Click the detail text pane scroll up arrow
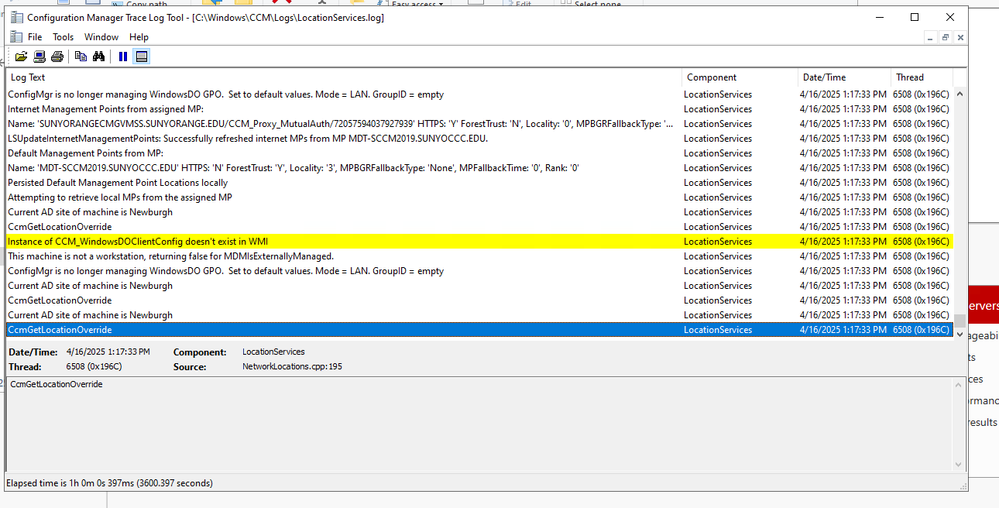 point(958,384)
